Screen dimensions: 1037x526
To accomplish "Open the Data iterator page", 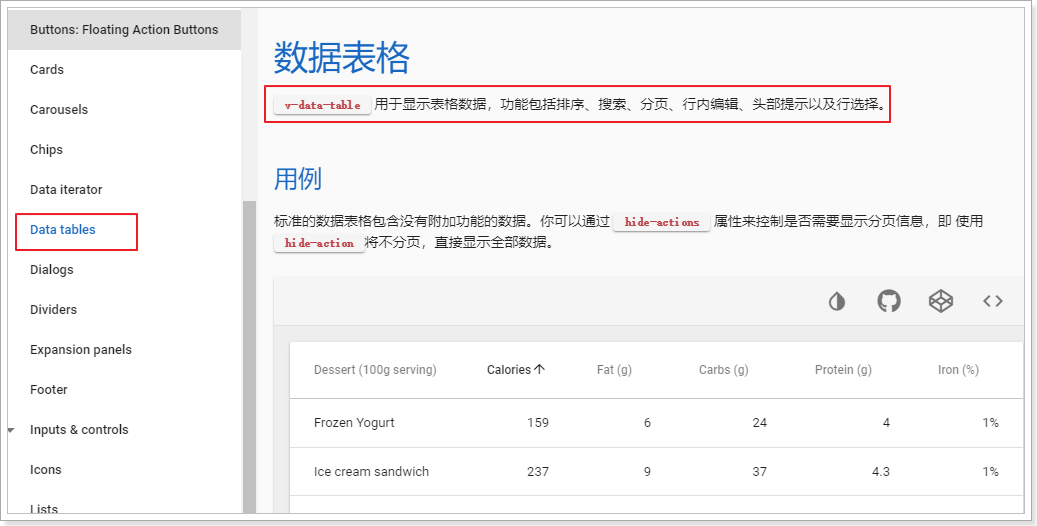I will [x=66, y=190].
